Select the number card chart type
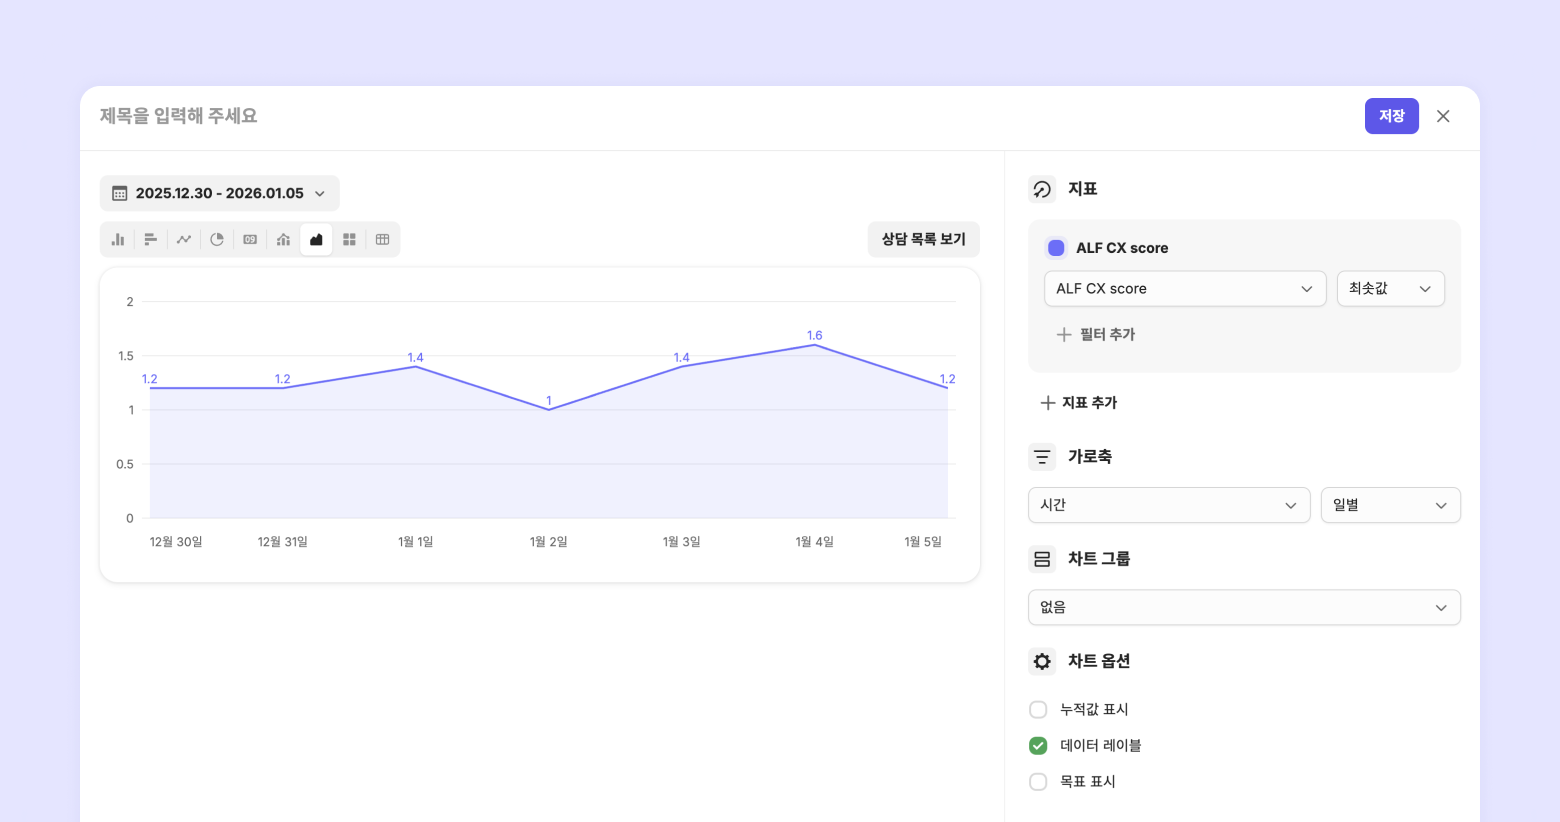The width and height of the screenshot is (1560, 822). coord(250,240)
